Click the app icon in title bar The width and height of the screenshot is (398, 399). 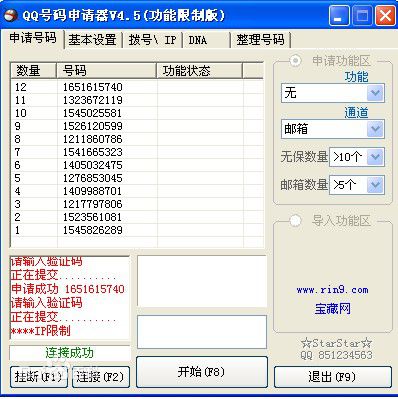[11, 15]
